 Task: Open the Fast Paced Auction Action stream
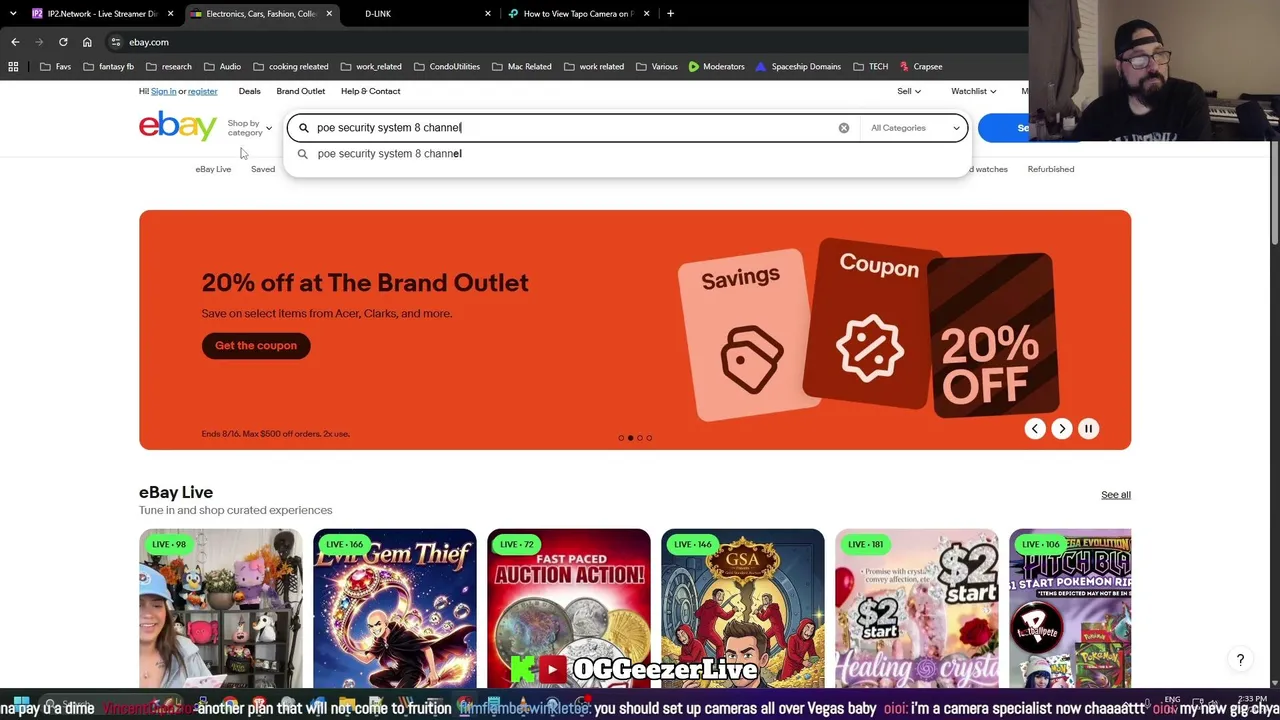point(569,608)
